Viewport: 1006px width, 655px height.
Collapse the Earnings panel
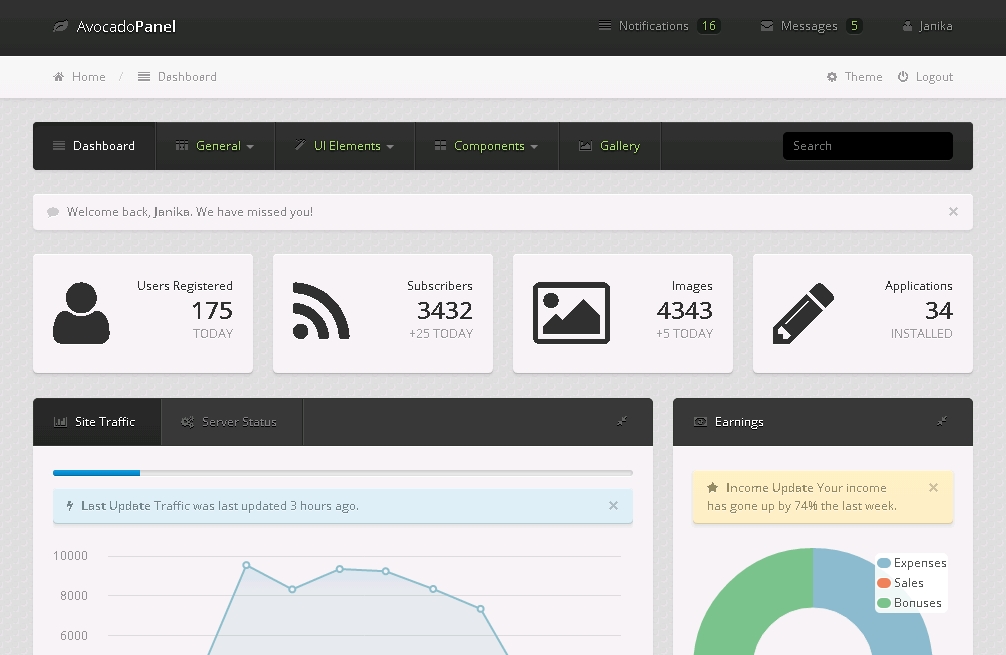(x=942, y=422)
